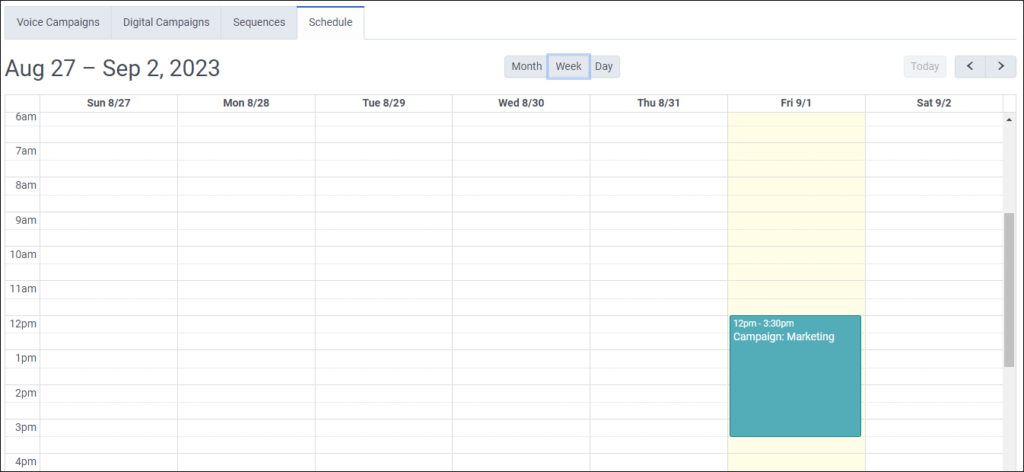Click the Sun 8/27 column header

pos(109,103)
